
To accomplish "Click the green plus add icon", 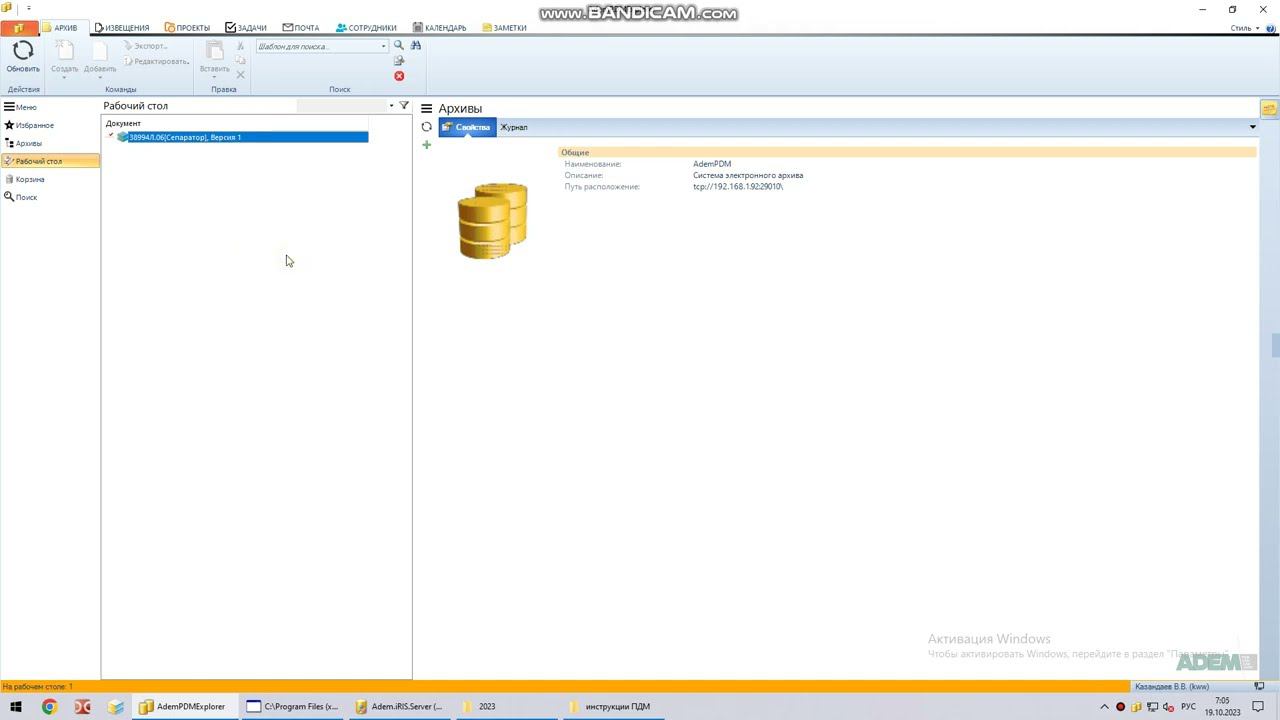I will [427, 145].
